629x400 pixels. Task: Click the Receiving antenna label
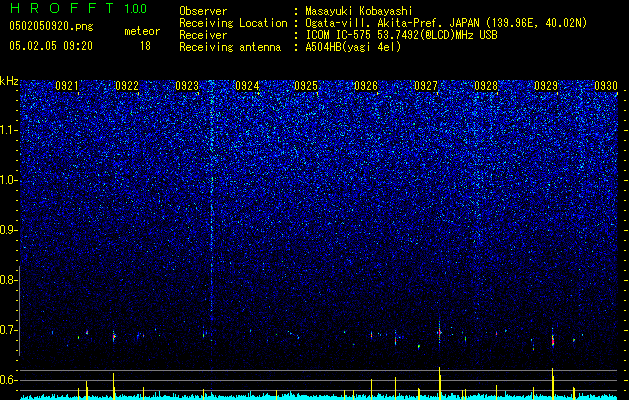(x=230, y=47)
